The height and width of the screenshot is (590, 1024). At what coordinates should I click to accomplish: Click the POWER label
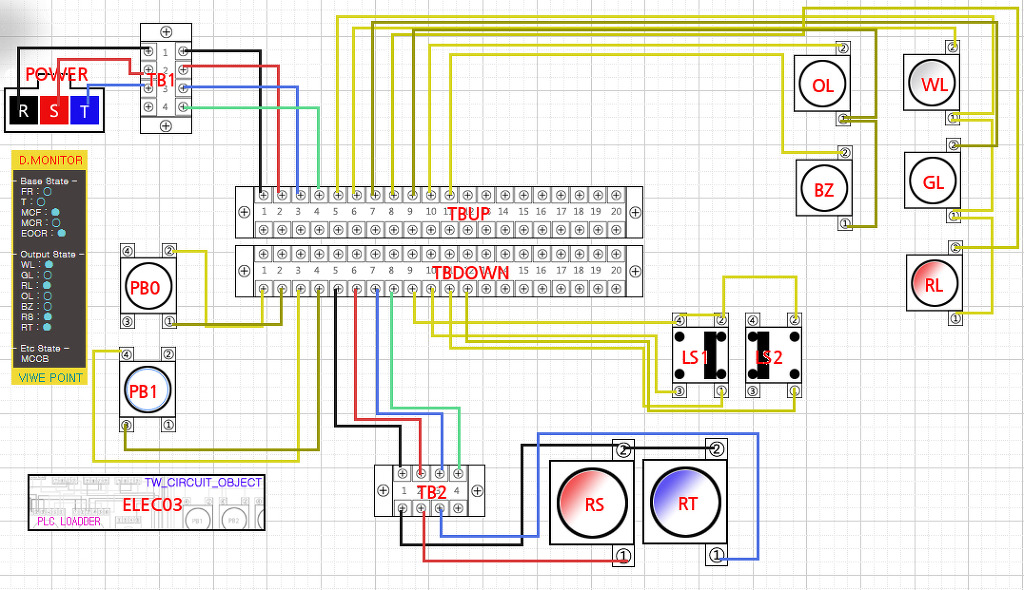click(57, 74)
